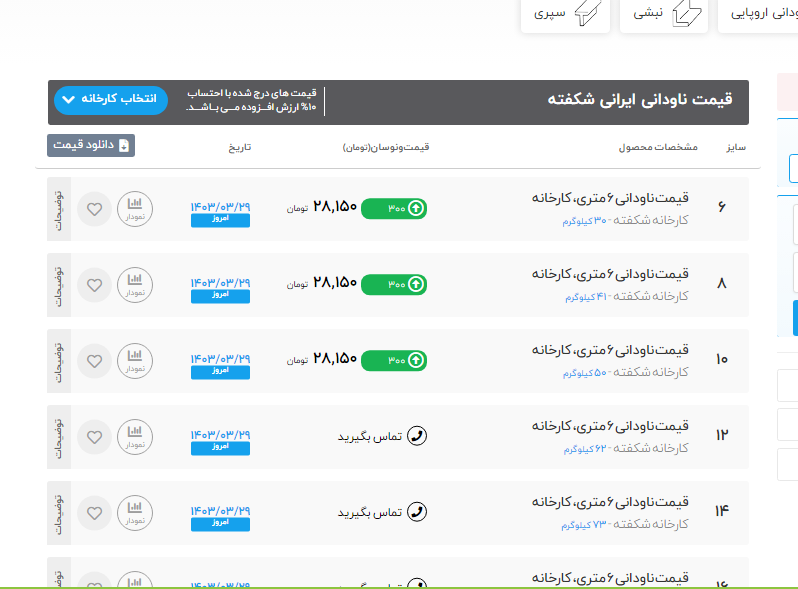
Task: Click the نمودار icon in size 10 row
Action: [x=135, y=360]
